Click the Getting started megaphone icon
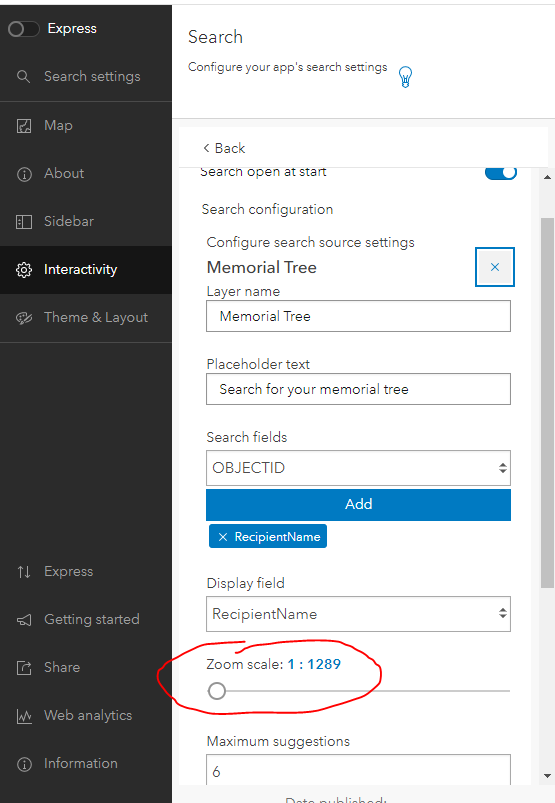Viewport: 555px width, 803px height. (x=24, y=620)
